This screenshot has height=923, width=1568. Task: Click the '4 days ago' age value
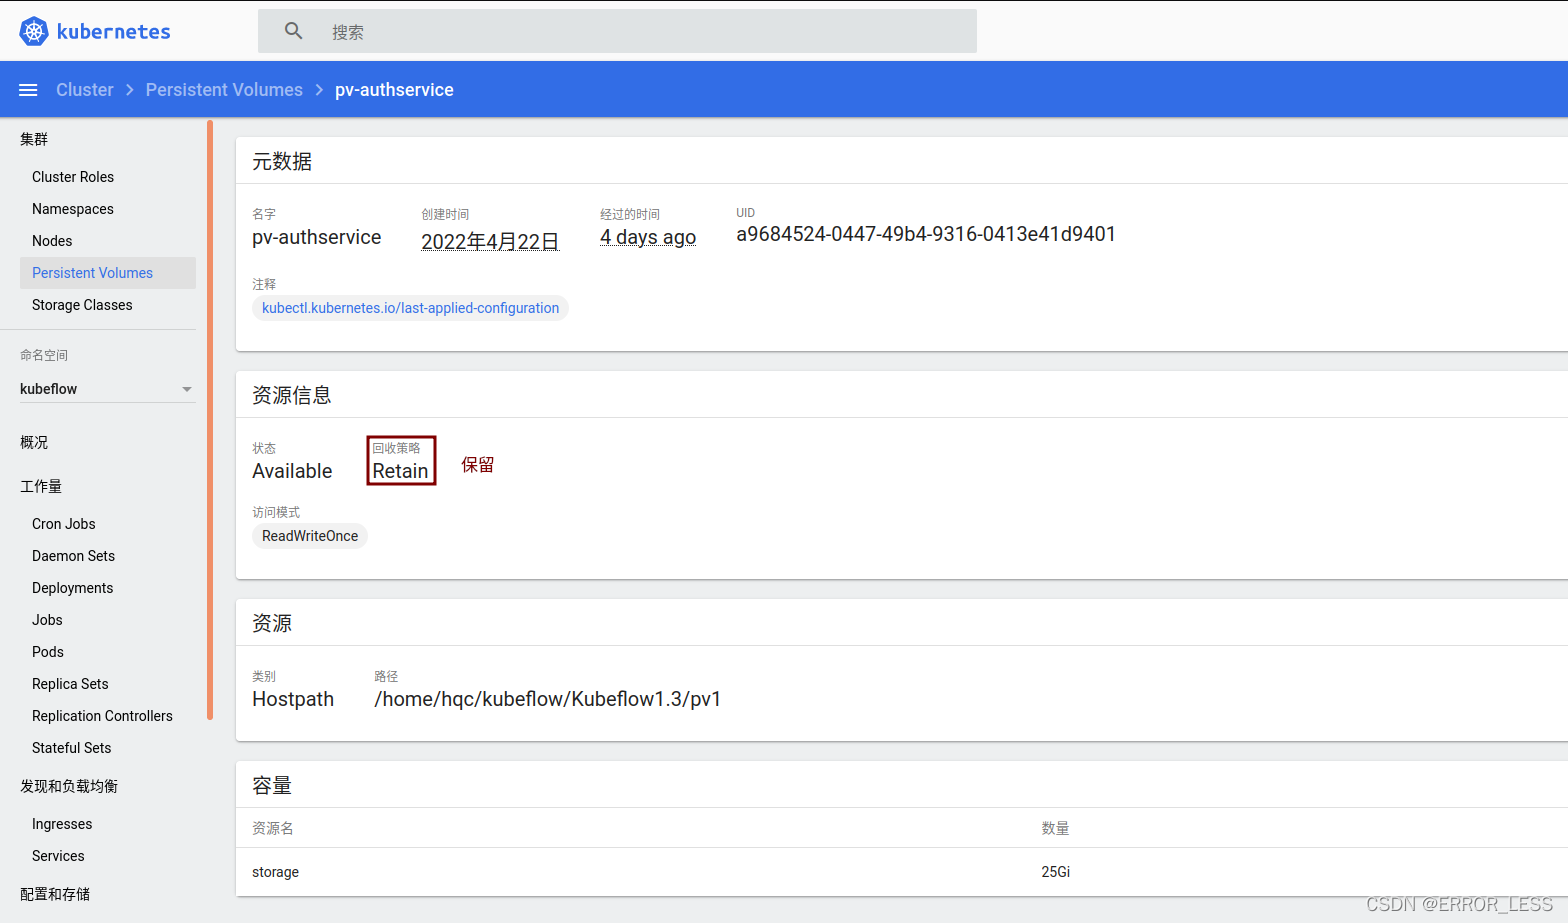tap(648, 237)
